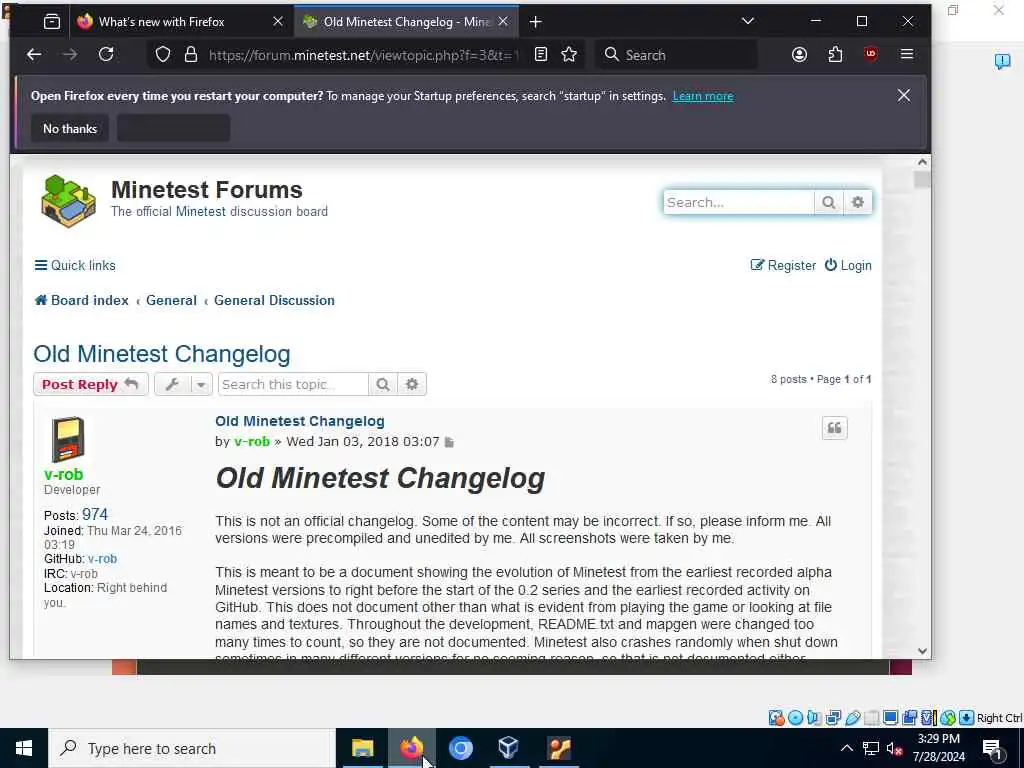1024x768 pixels.
Task: Open the v-rob GitHub link
Action: 103,559
